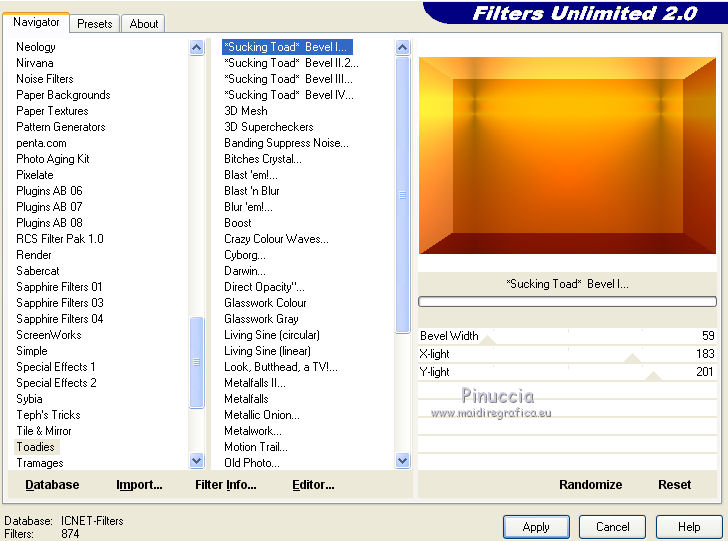Select the Noise Filters category
Image resolution: width=728 pixels, height=541 pixels.
pyautogui.click(x=45, y=79)
